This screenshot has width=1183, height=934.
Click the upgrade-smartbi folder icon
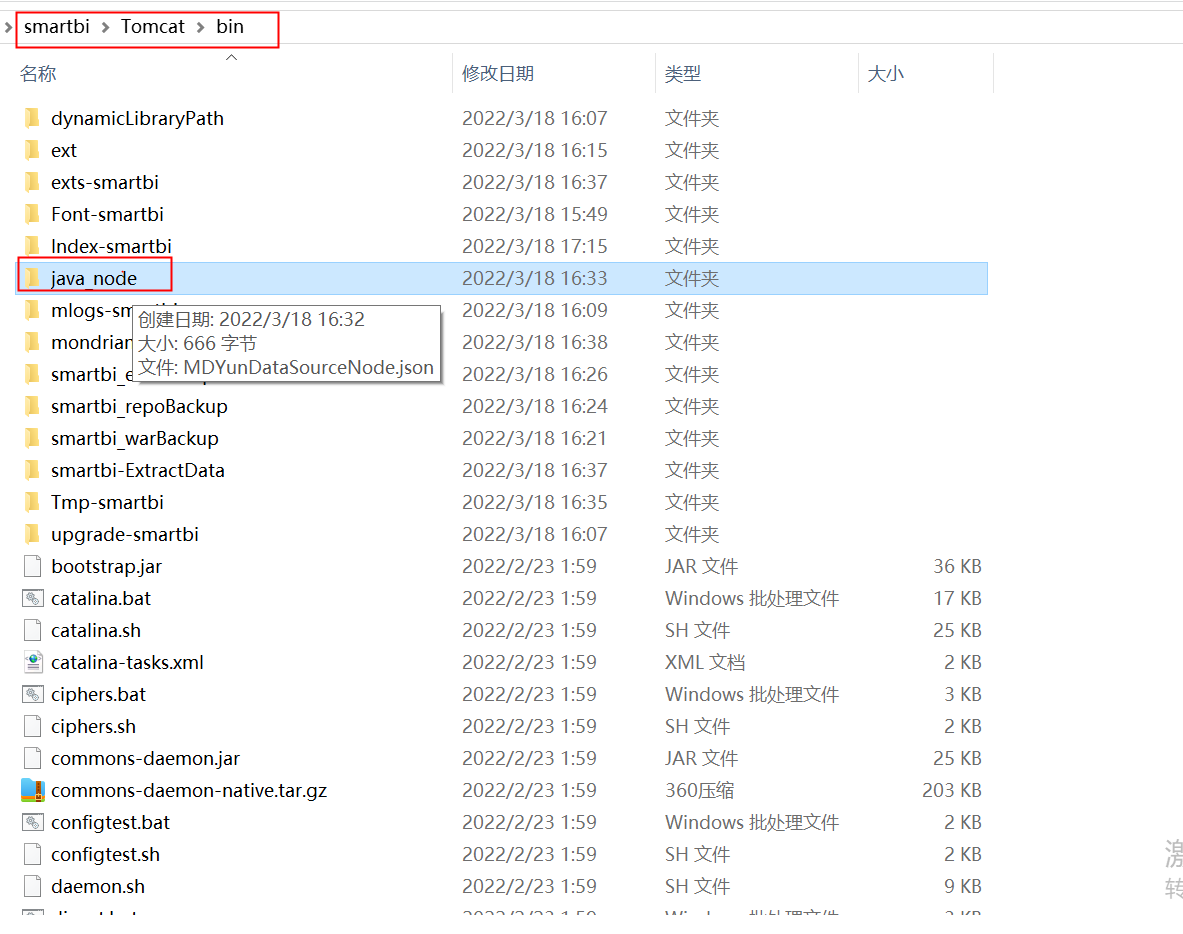[32, 534]
